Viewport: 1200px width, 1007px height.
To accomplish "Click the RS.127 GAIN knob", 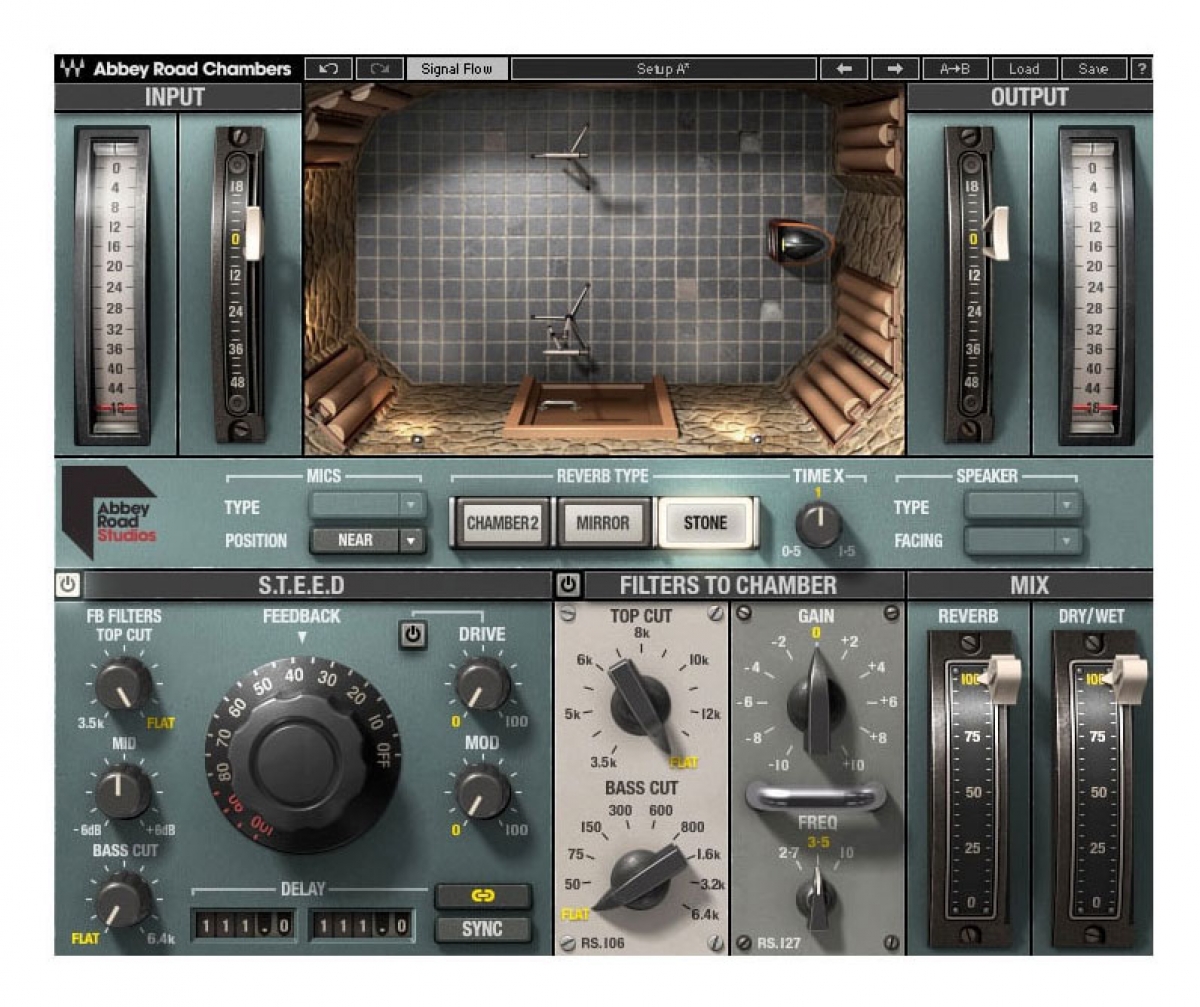I will click(x=817, y=700).
